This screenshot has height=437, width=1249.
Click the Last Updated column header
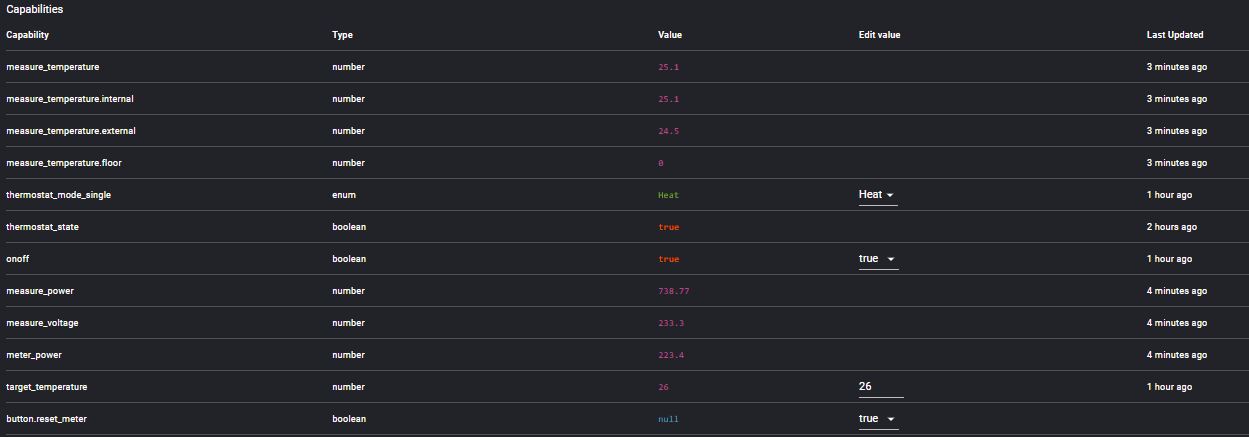coord(1174,35)
